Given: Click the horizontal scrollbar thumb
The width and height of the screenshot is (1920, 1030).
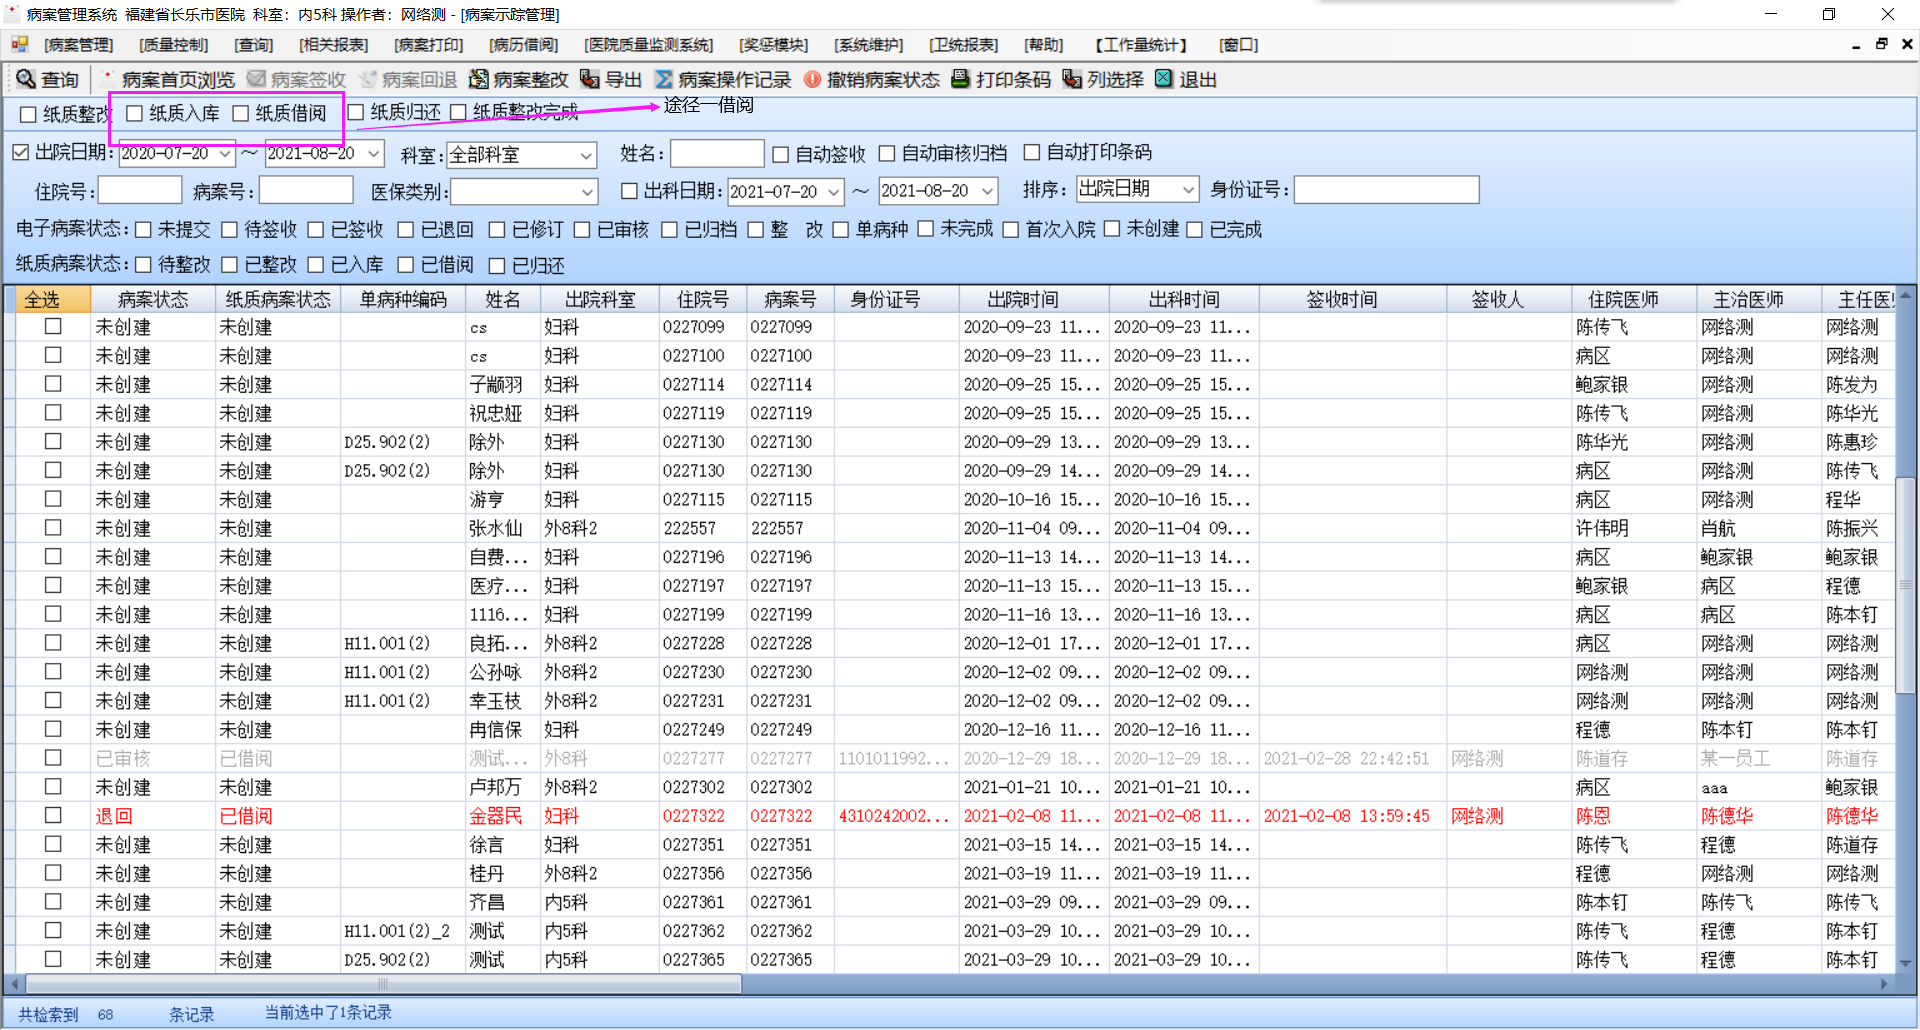Looking at the screenshot, I should pyautogui.click(x=383, y=985).
